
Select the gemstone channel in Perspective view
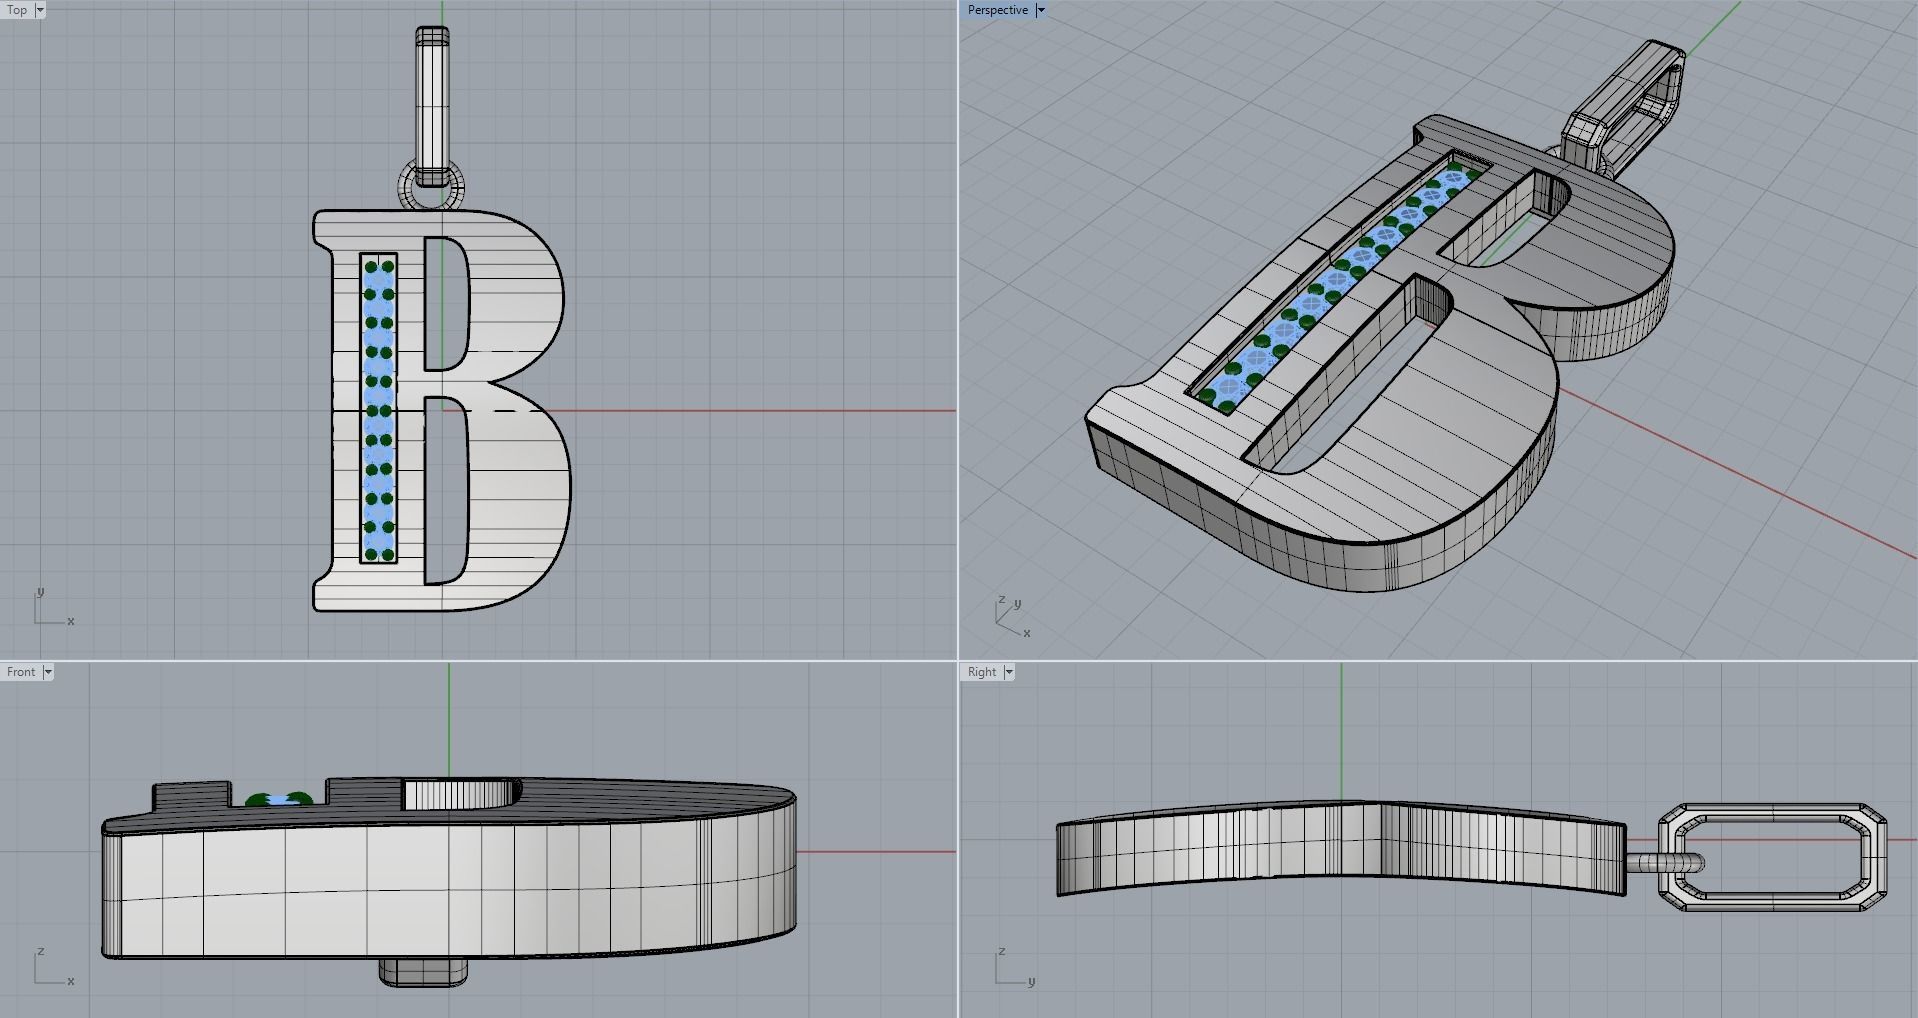click(1340, 280)
